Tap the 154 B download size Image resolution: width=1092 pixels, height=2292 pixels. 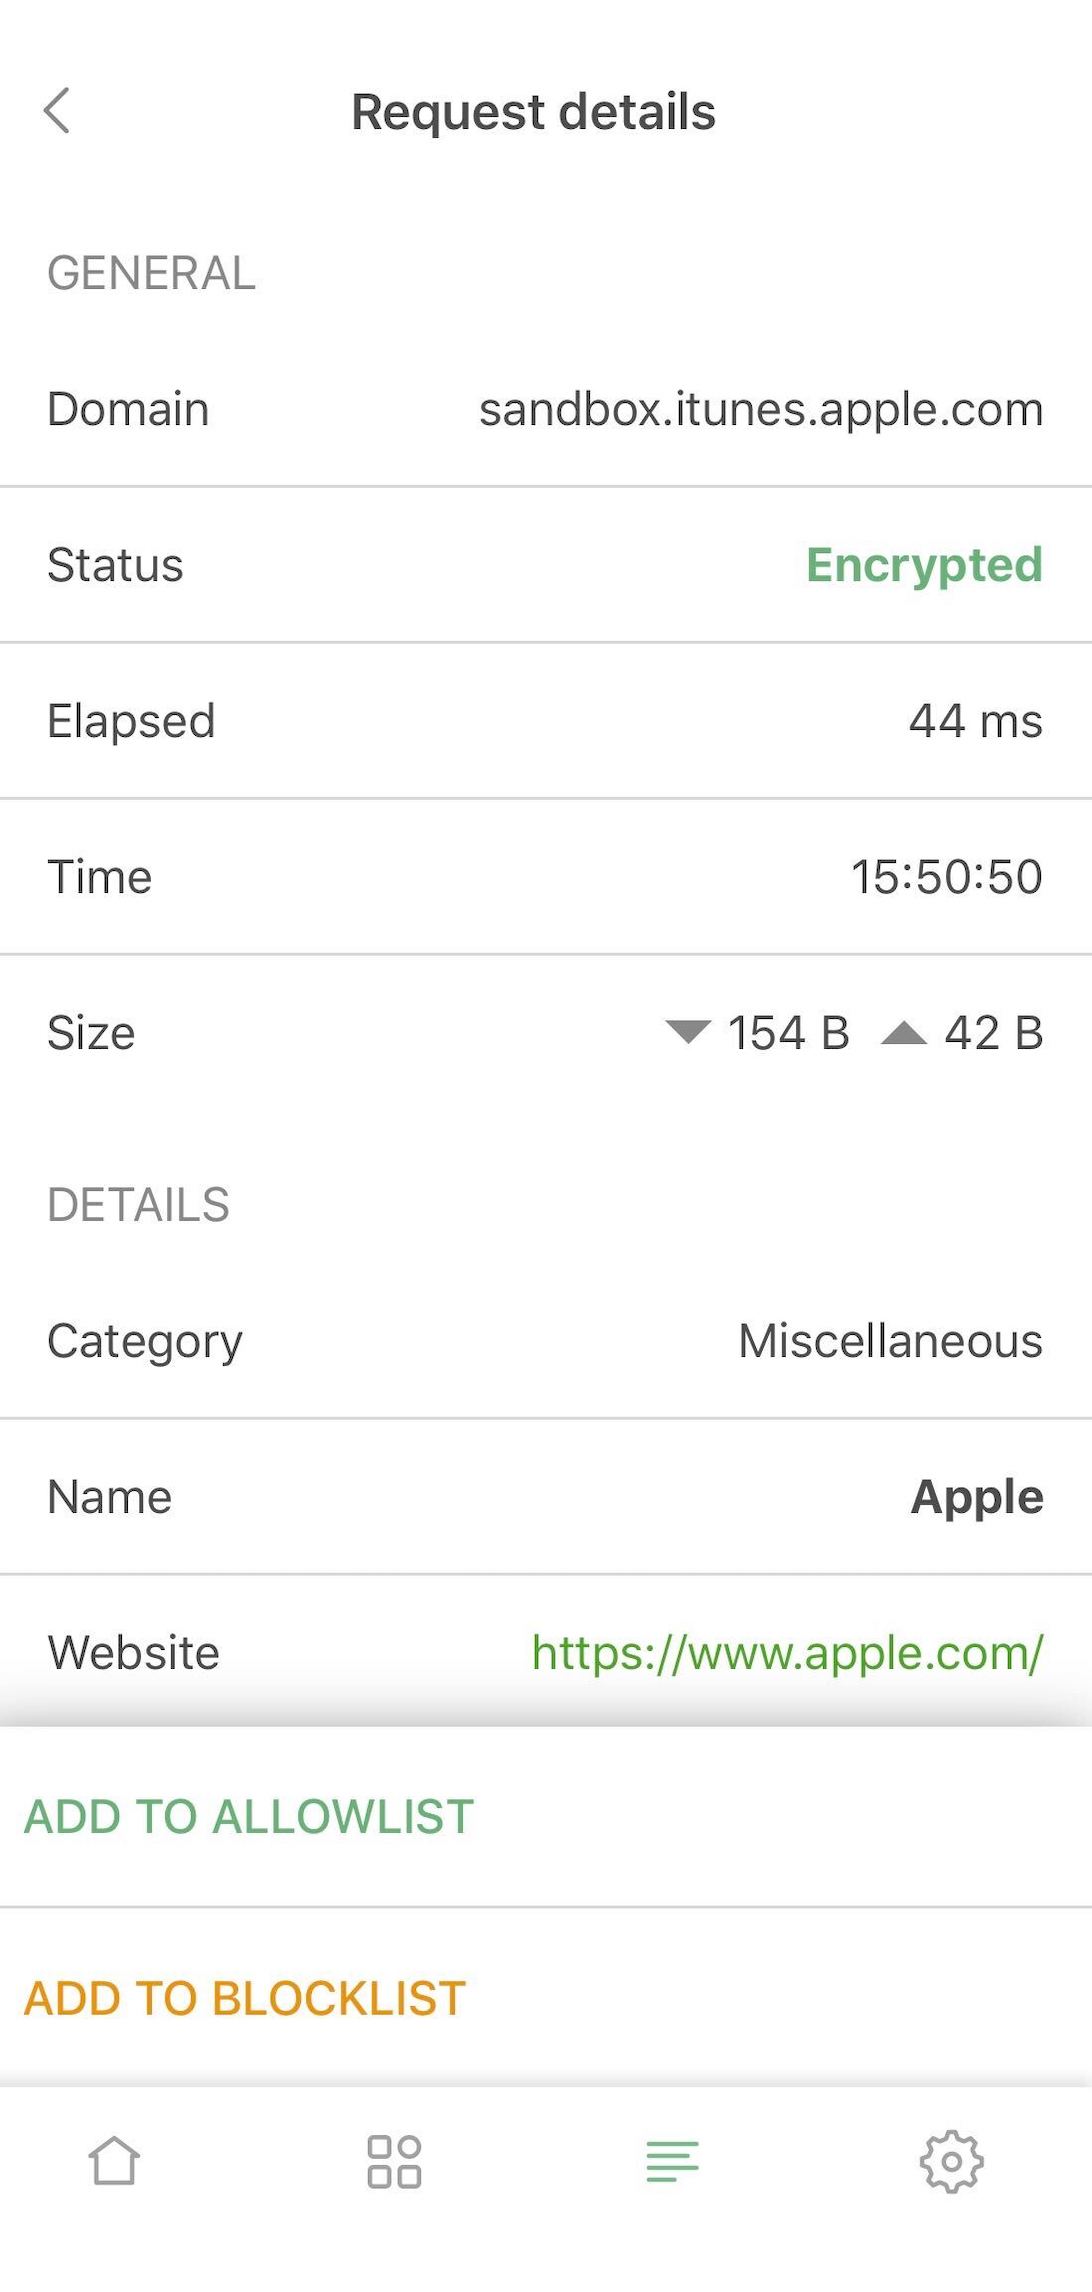click(788, 1033)
